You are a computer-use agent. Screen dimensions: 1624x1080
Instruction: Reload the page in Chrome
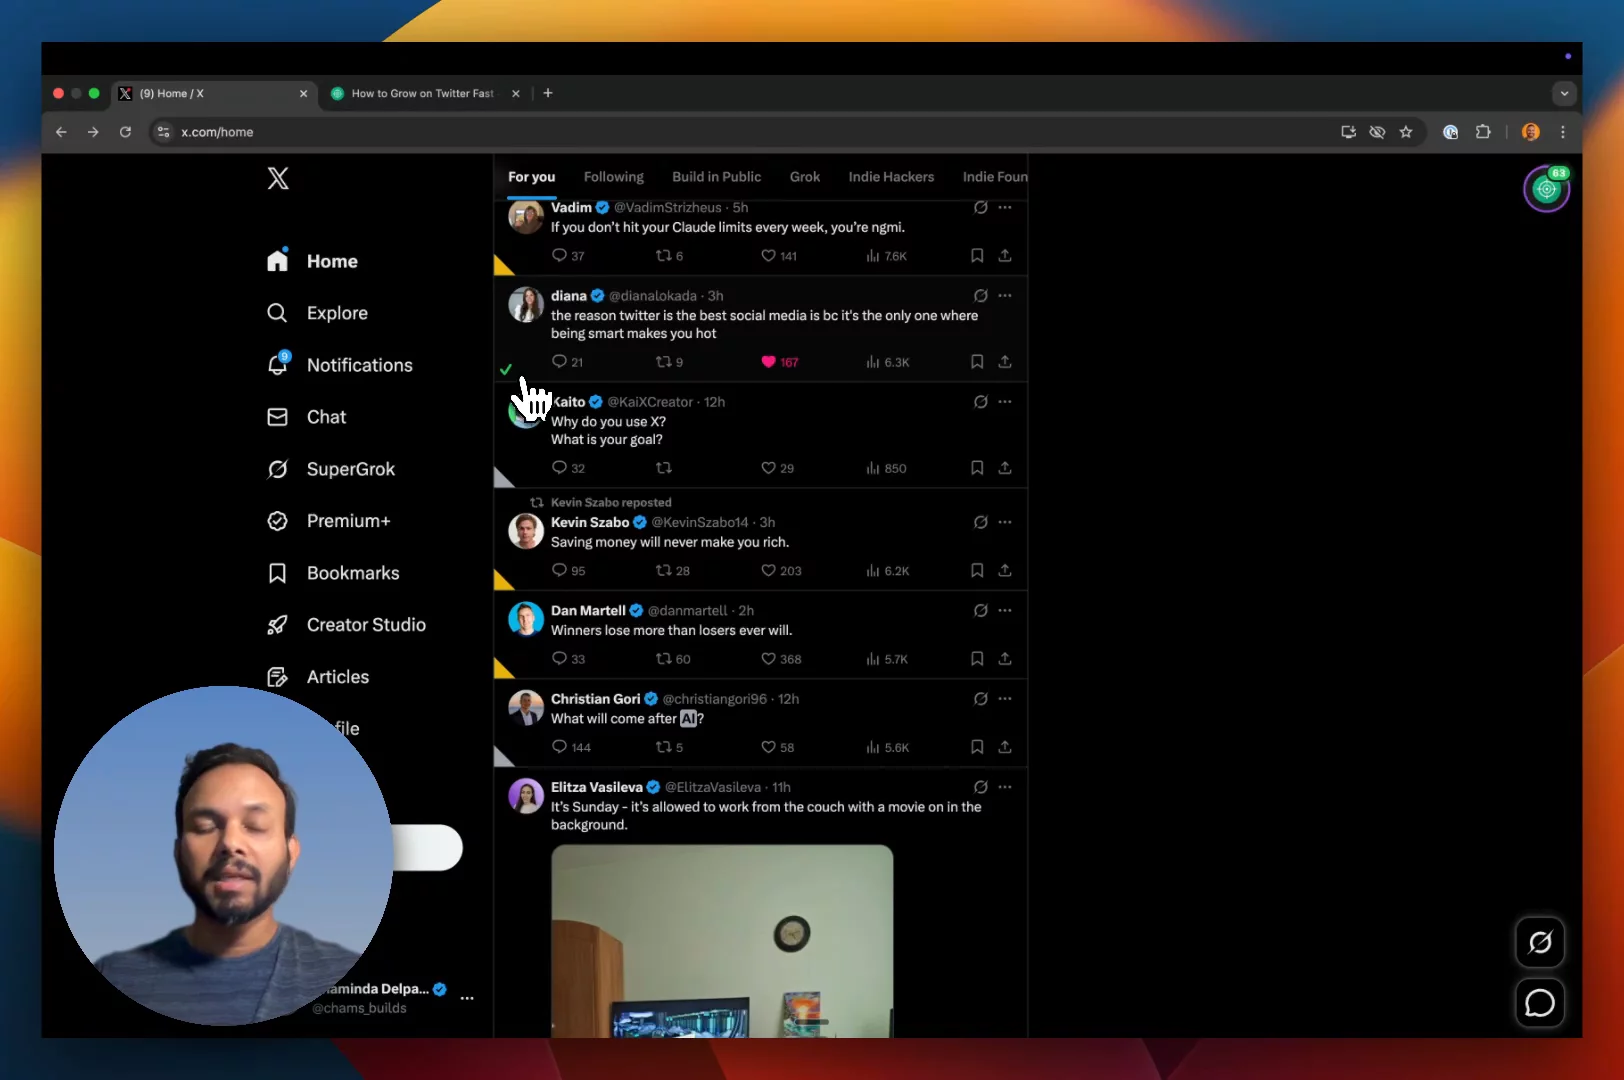(125, 132)
